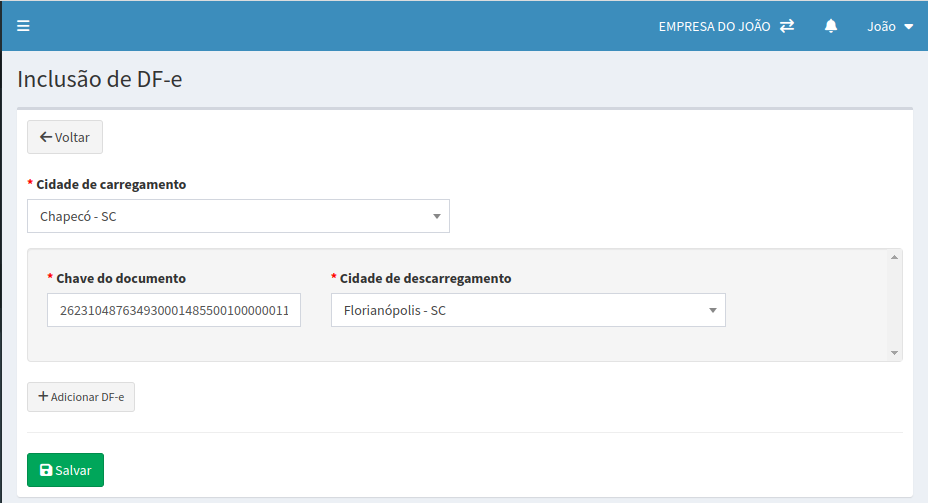
Task: Click the left arrow icon in Voltar
Action: 45,137
